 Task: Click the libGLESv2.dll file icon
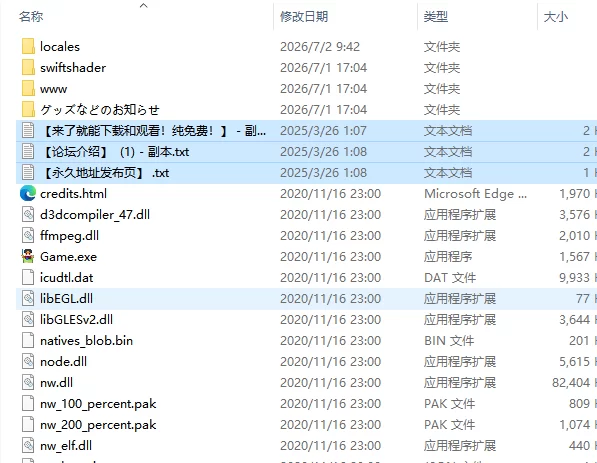(28, 319)
